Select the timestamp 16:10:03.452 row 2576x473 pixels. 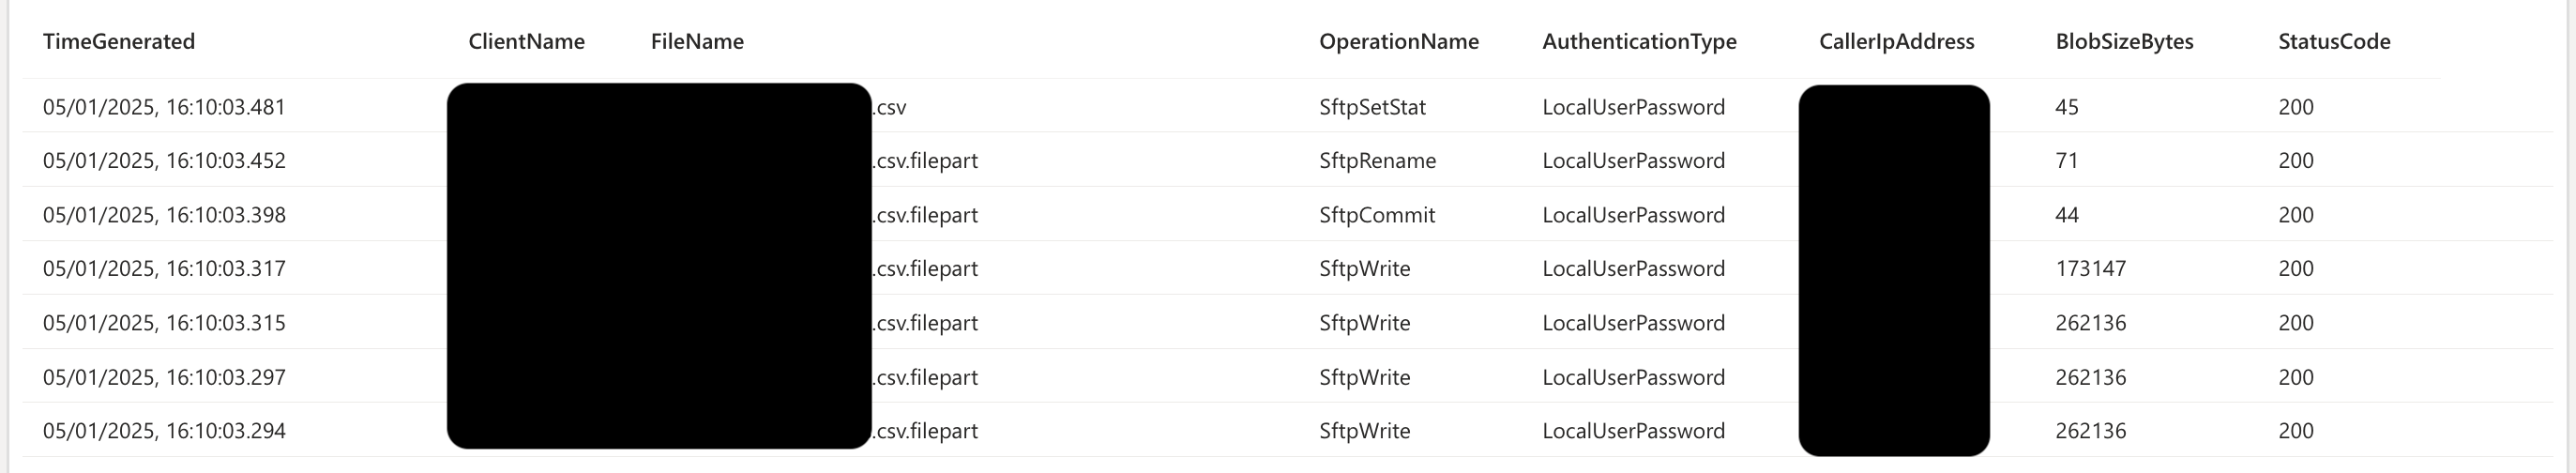point(1287,160)
